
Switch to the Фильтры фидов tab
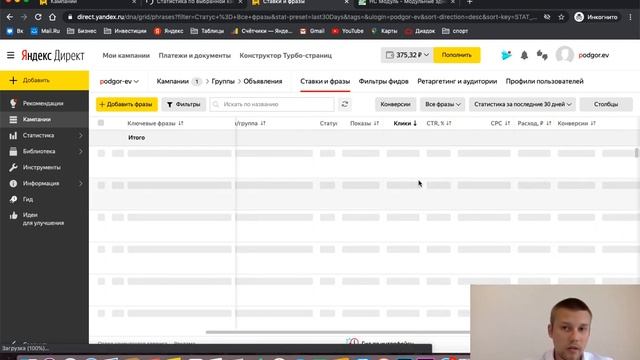point(383,82)
